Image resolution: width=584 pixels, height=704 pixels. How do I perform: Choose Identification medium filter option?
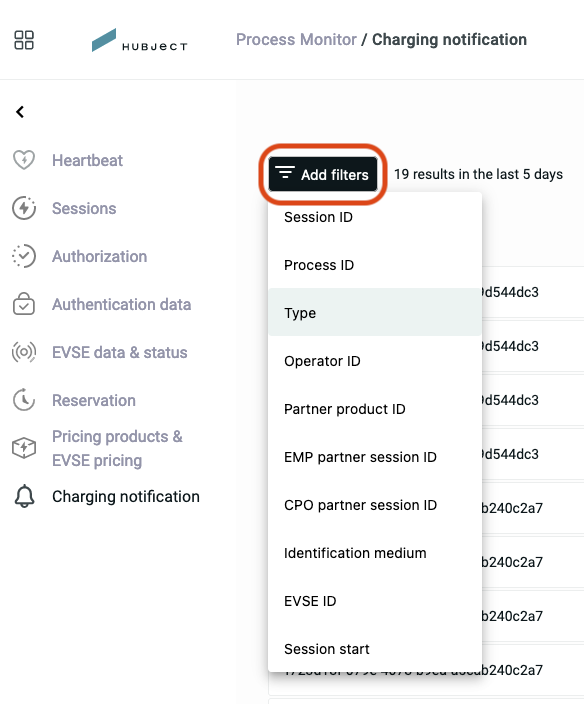(x=375, y=553)
